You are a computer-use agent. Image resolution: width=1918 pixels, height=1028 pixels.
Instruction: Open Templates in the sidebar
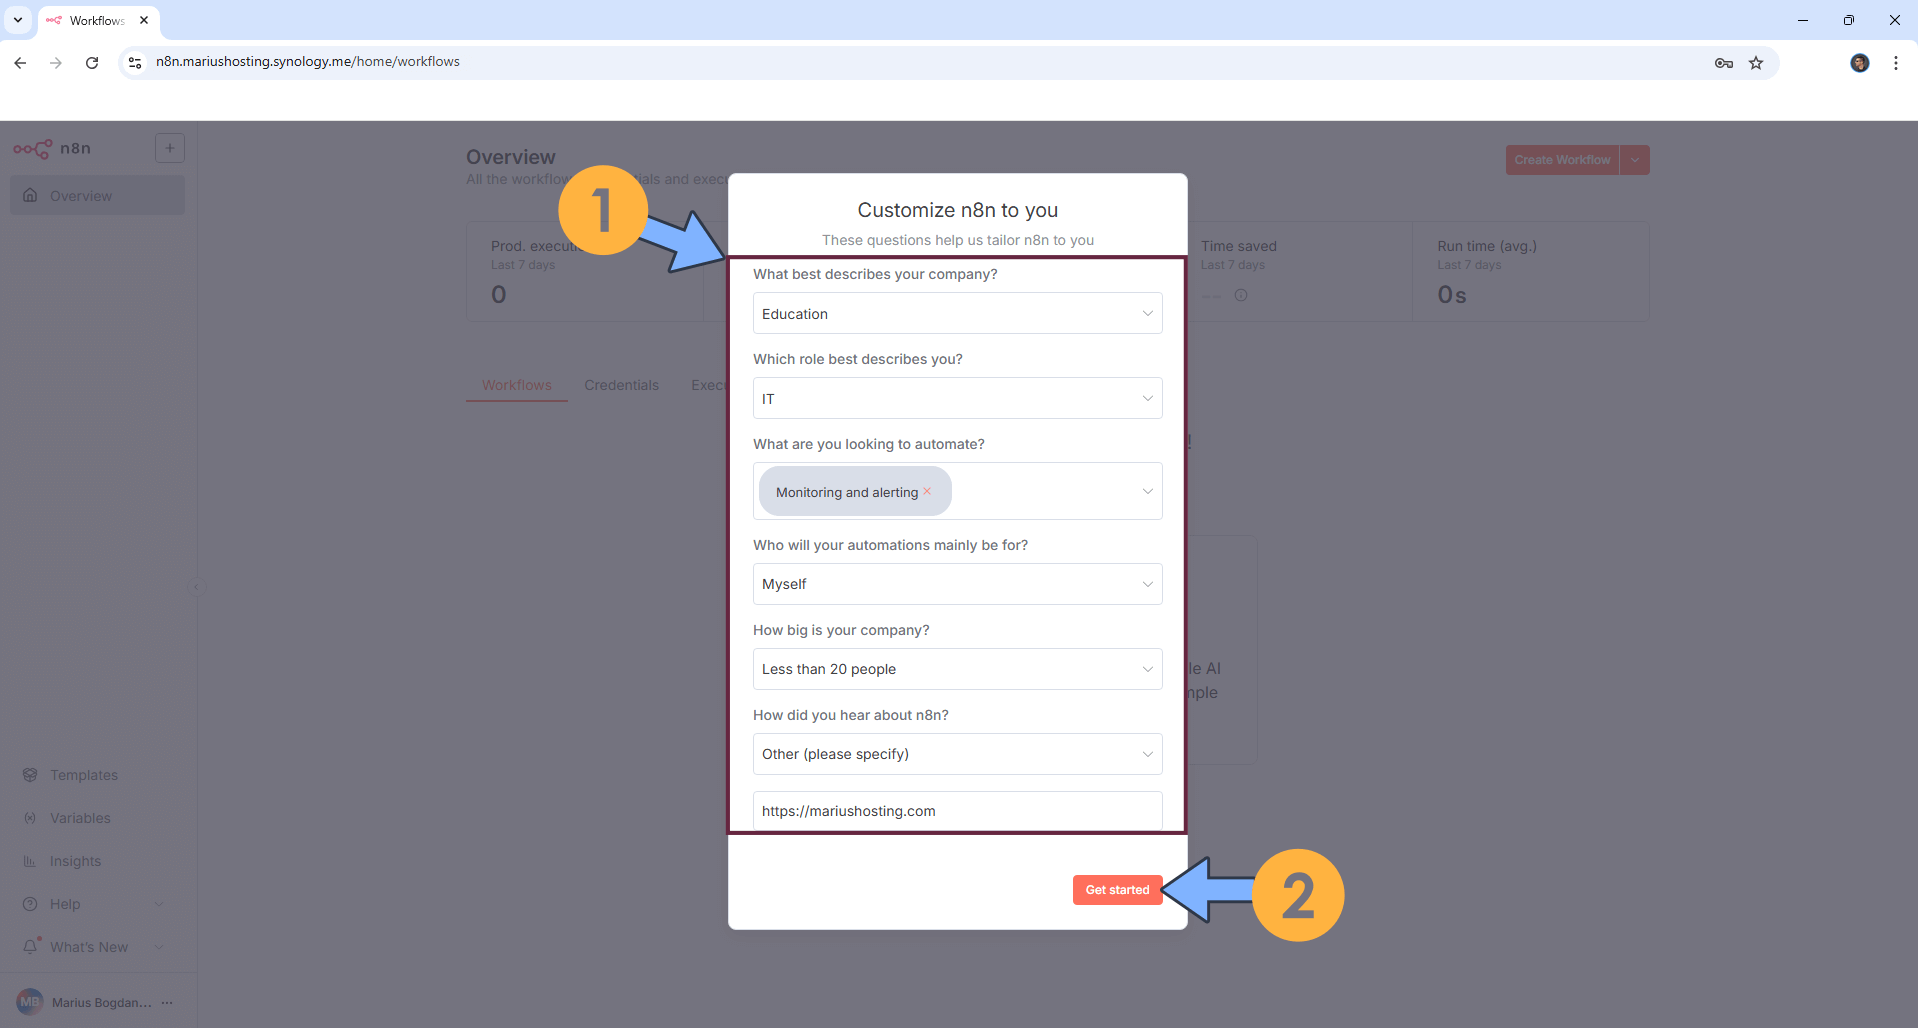click(97, 775)
